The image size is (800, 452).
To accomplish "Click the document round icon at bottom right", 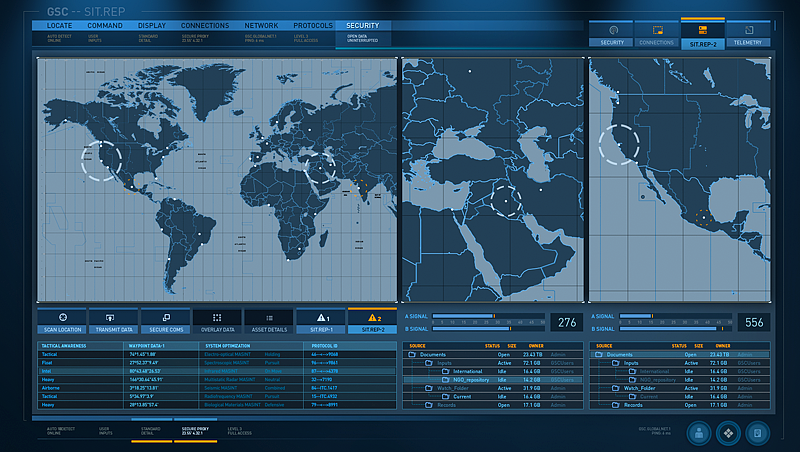I will click(x=757, y=433).
